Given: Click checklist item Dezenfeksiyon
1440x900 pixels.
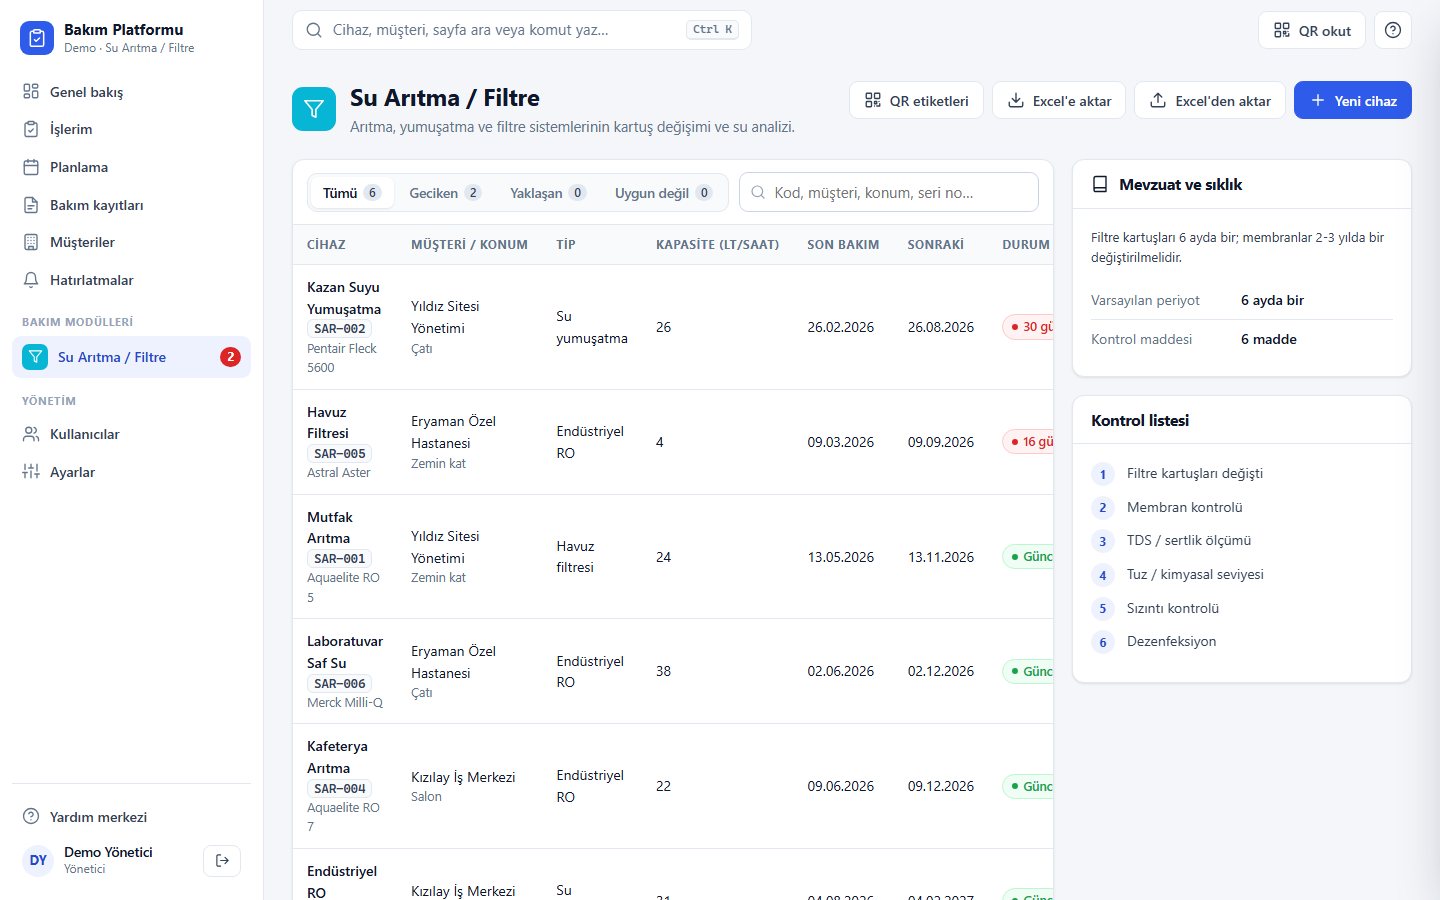Looking at the screenshot, I should pos(1172,641).
